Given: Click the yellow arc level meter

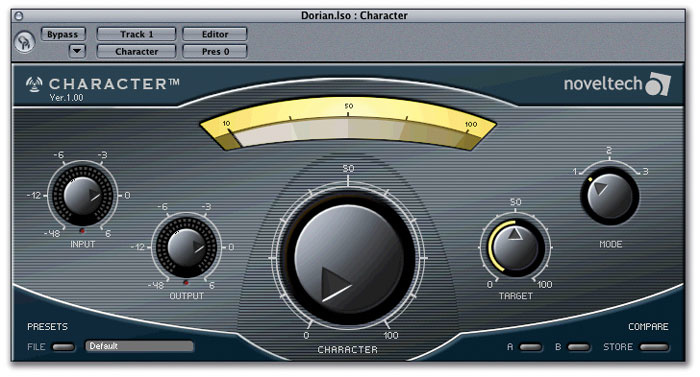Looking at the screenshot, I should click(x=348, y=124).
